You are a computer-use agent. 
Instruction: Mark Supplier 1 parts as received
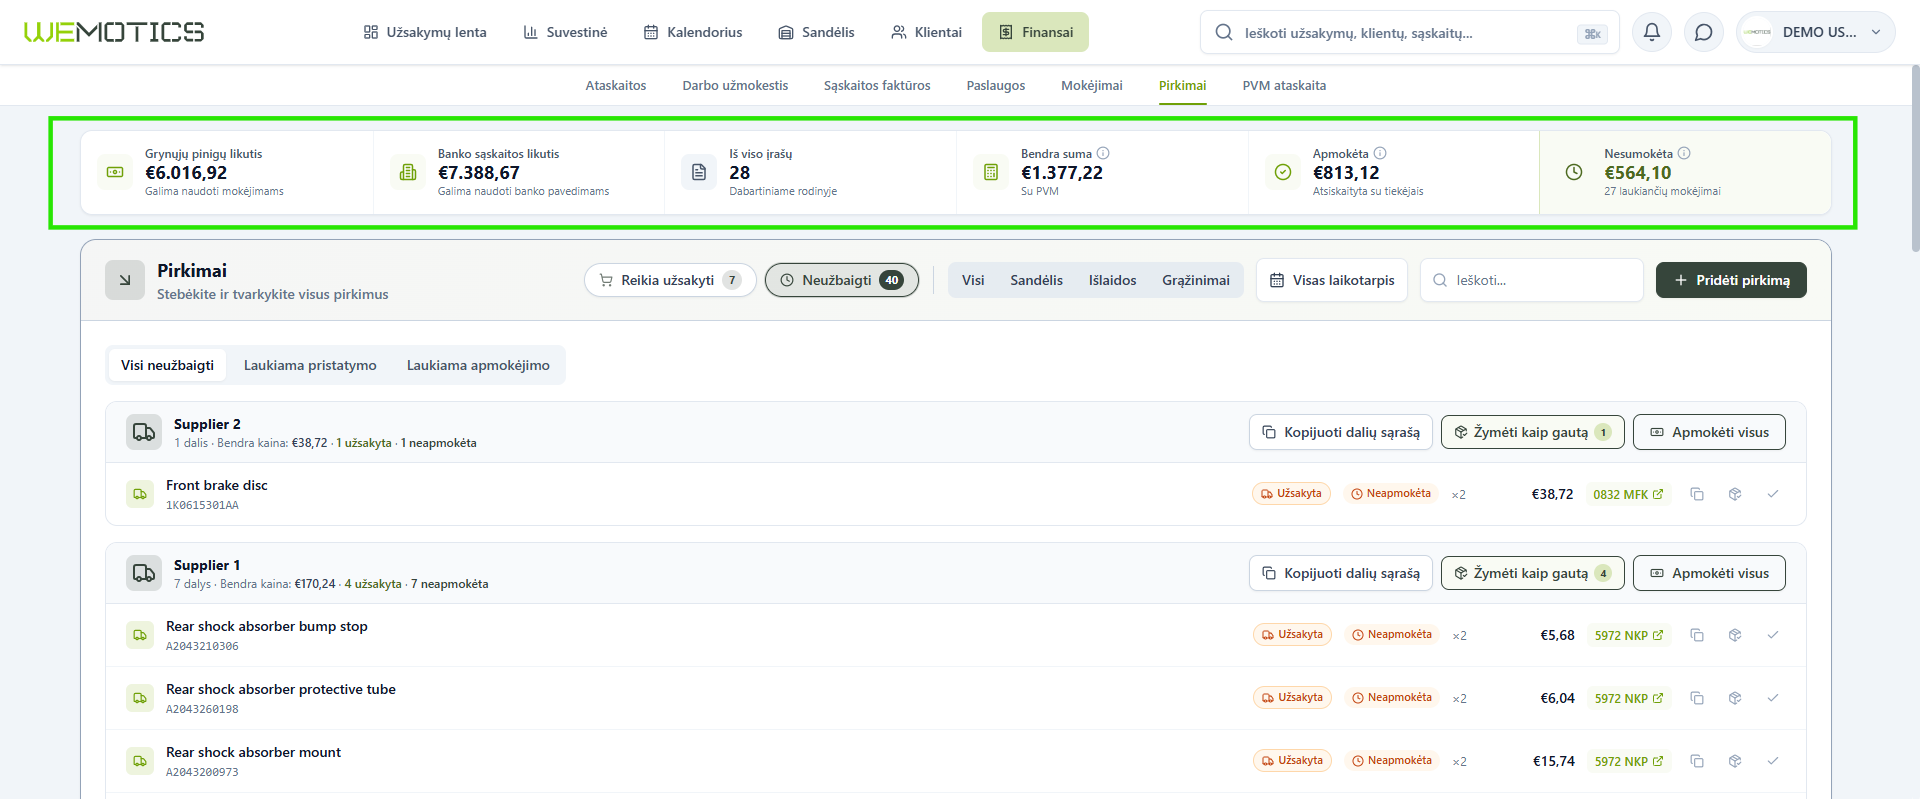pos(1533,573)
